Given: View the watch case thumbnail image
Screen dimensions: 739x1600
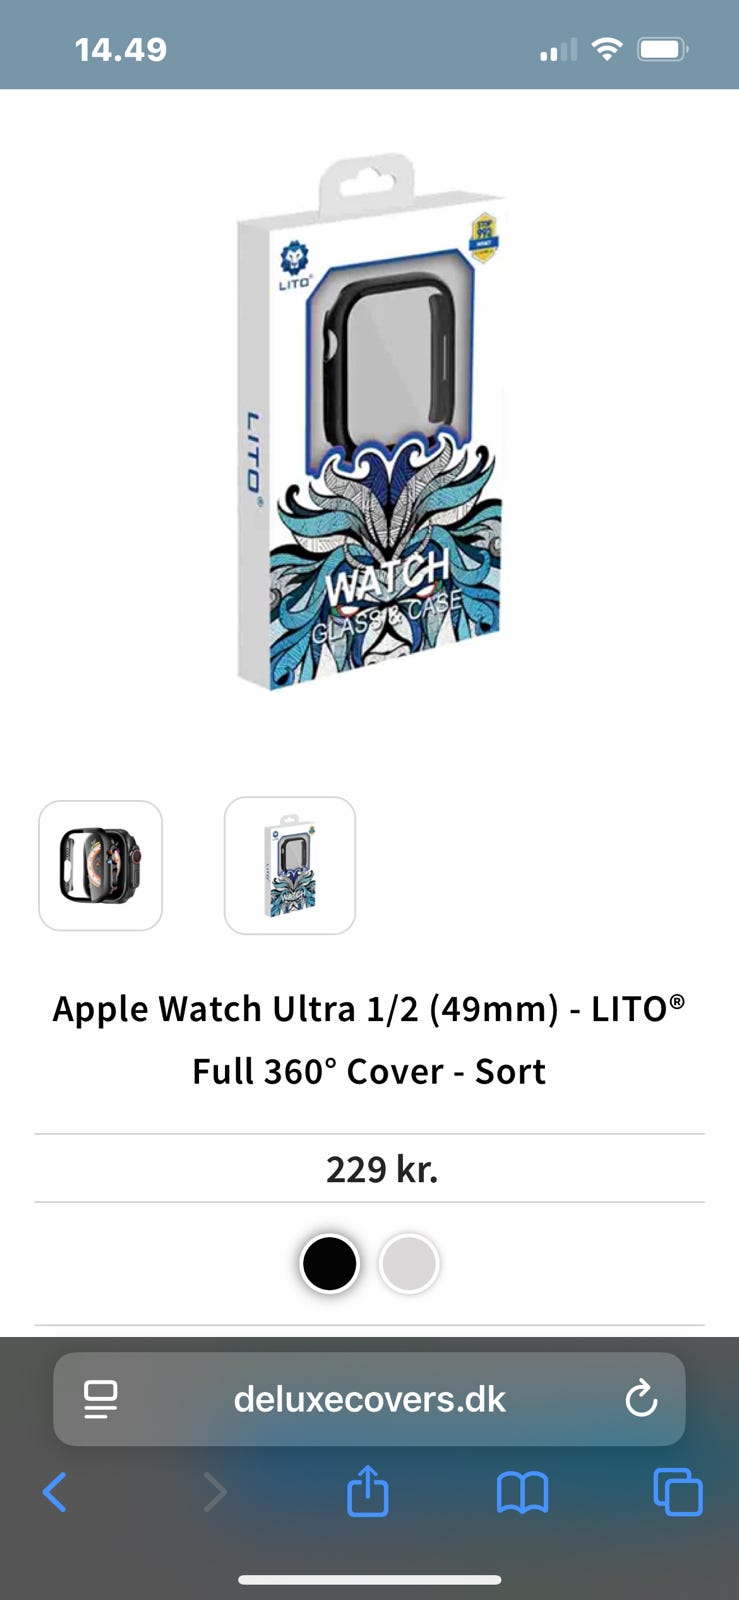Looking at the screenshot, I should coord(100,866).
